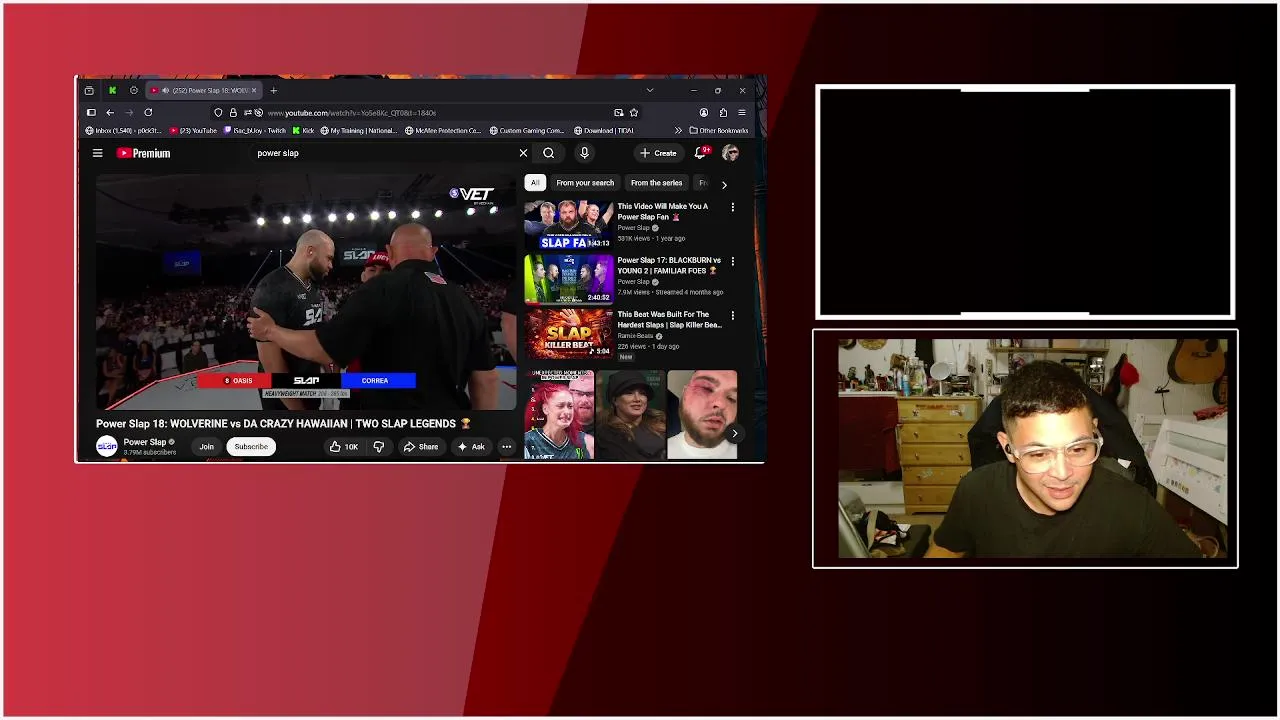Reload the YouTube page
This screenshot has width=1280, height=720.
[148, 113]
